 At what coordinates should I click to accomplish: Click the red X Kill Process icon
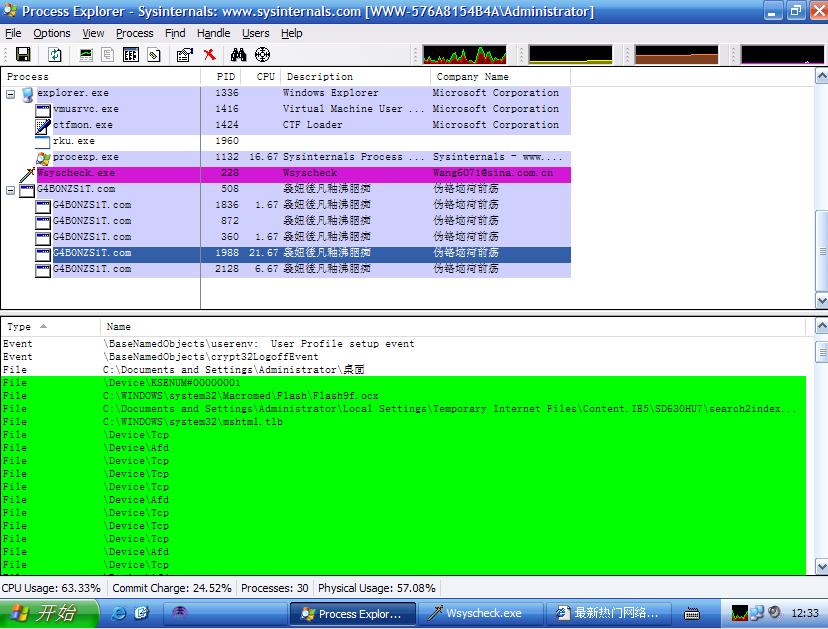click(209, 55)
